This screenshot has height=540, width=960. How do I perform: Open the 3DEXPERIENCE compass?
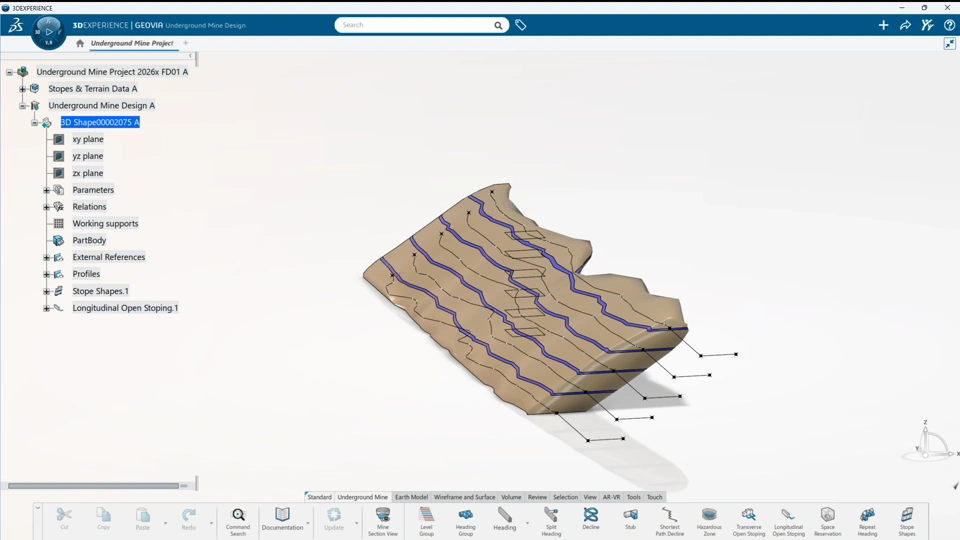tap(48, 32)
